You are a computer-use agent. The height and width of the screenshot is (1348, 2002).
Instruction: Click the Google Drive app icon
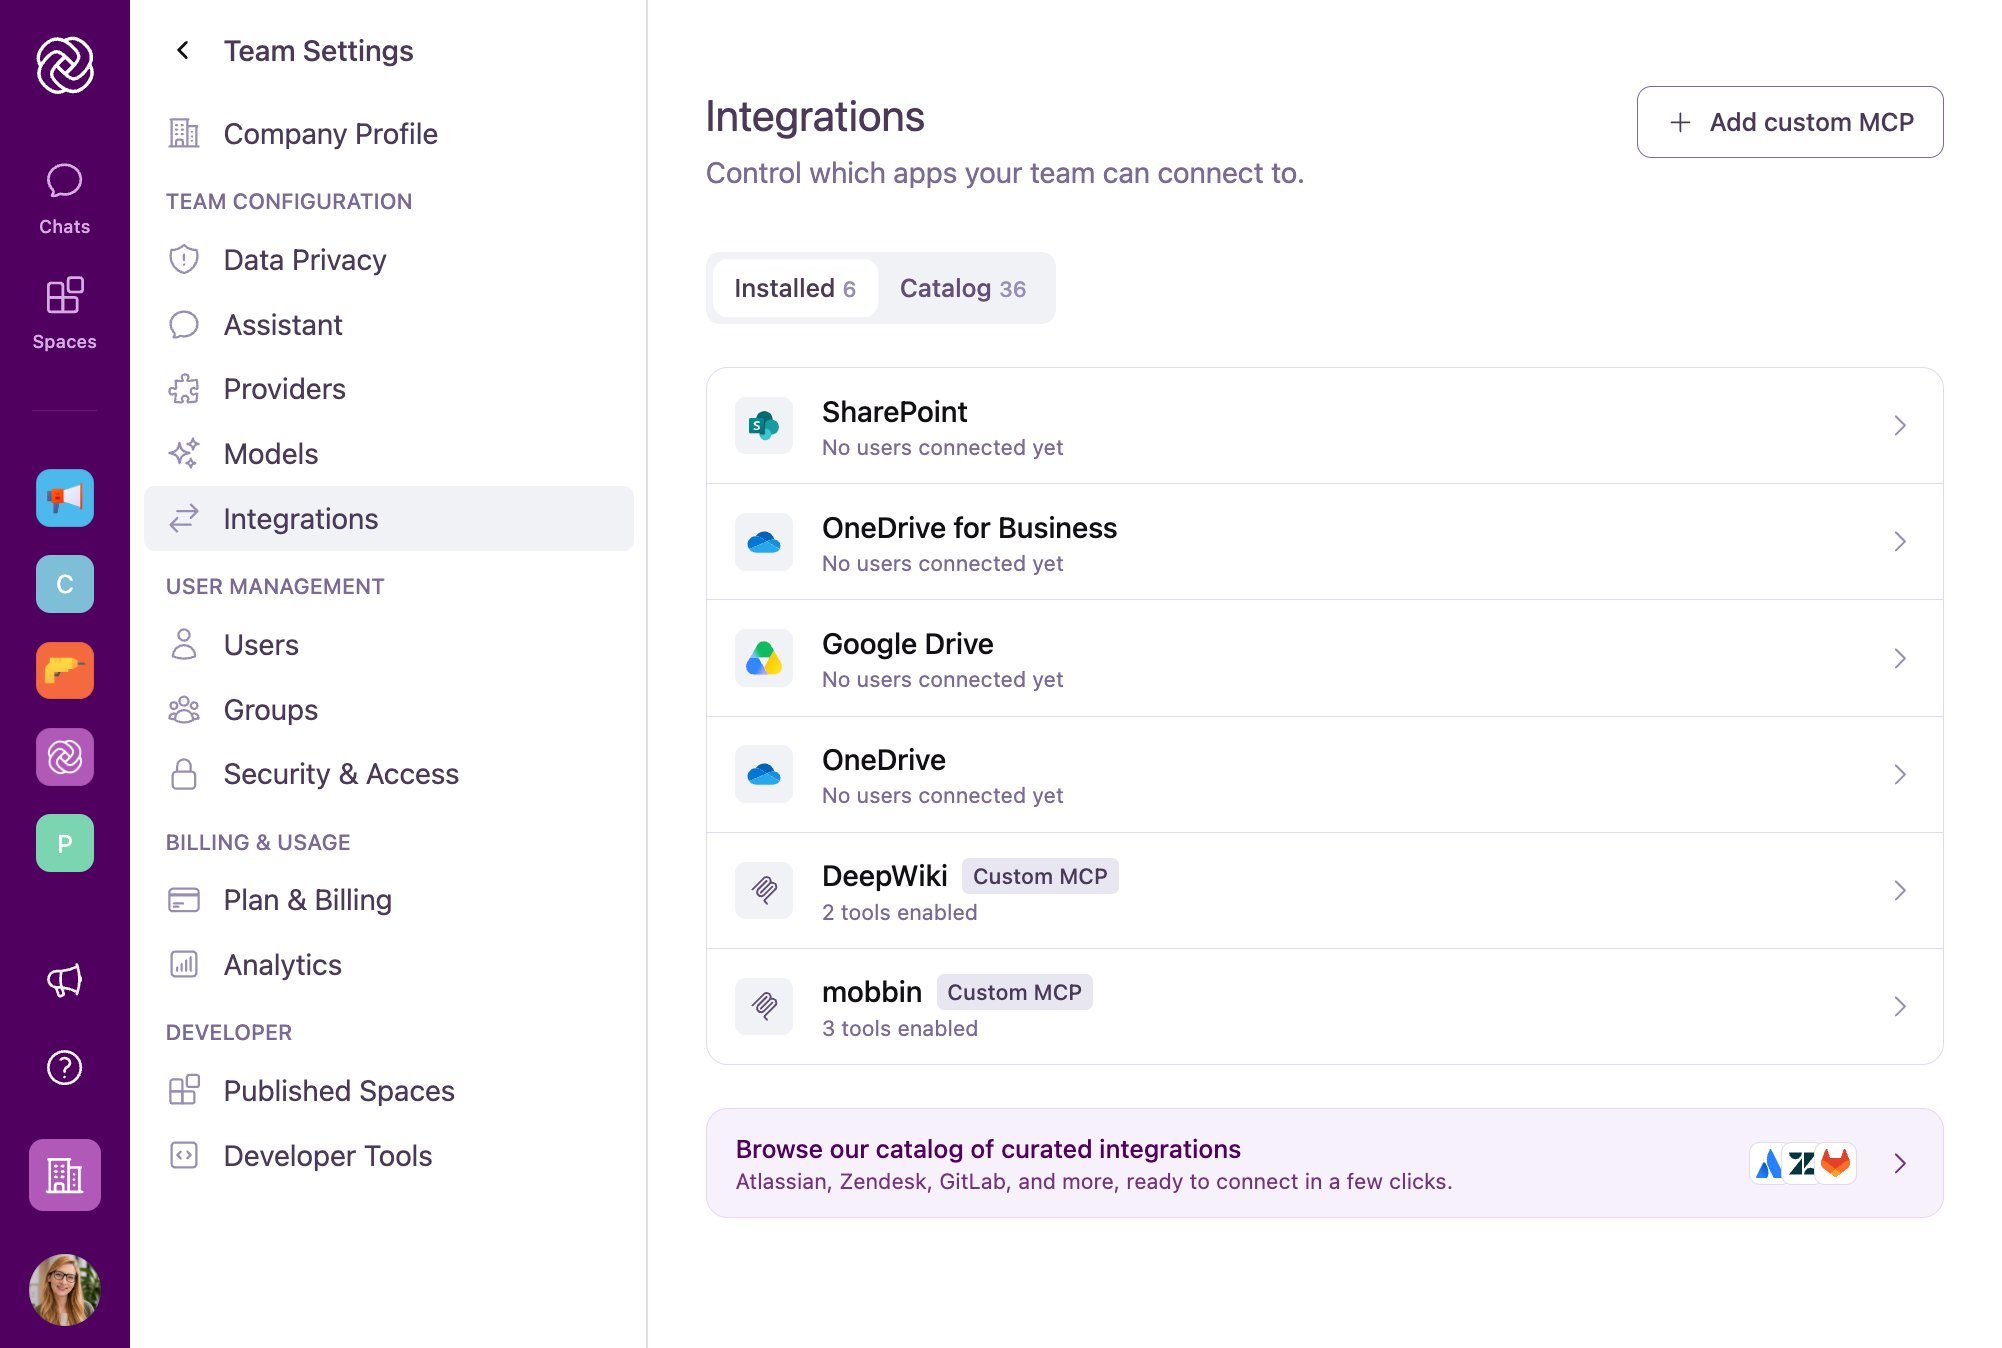(764, 658)
